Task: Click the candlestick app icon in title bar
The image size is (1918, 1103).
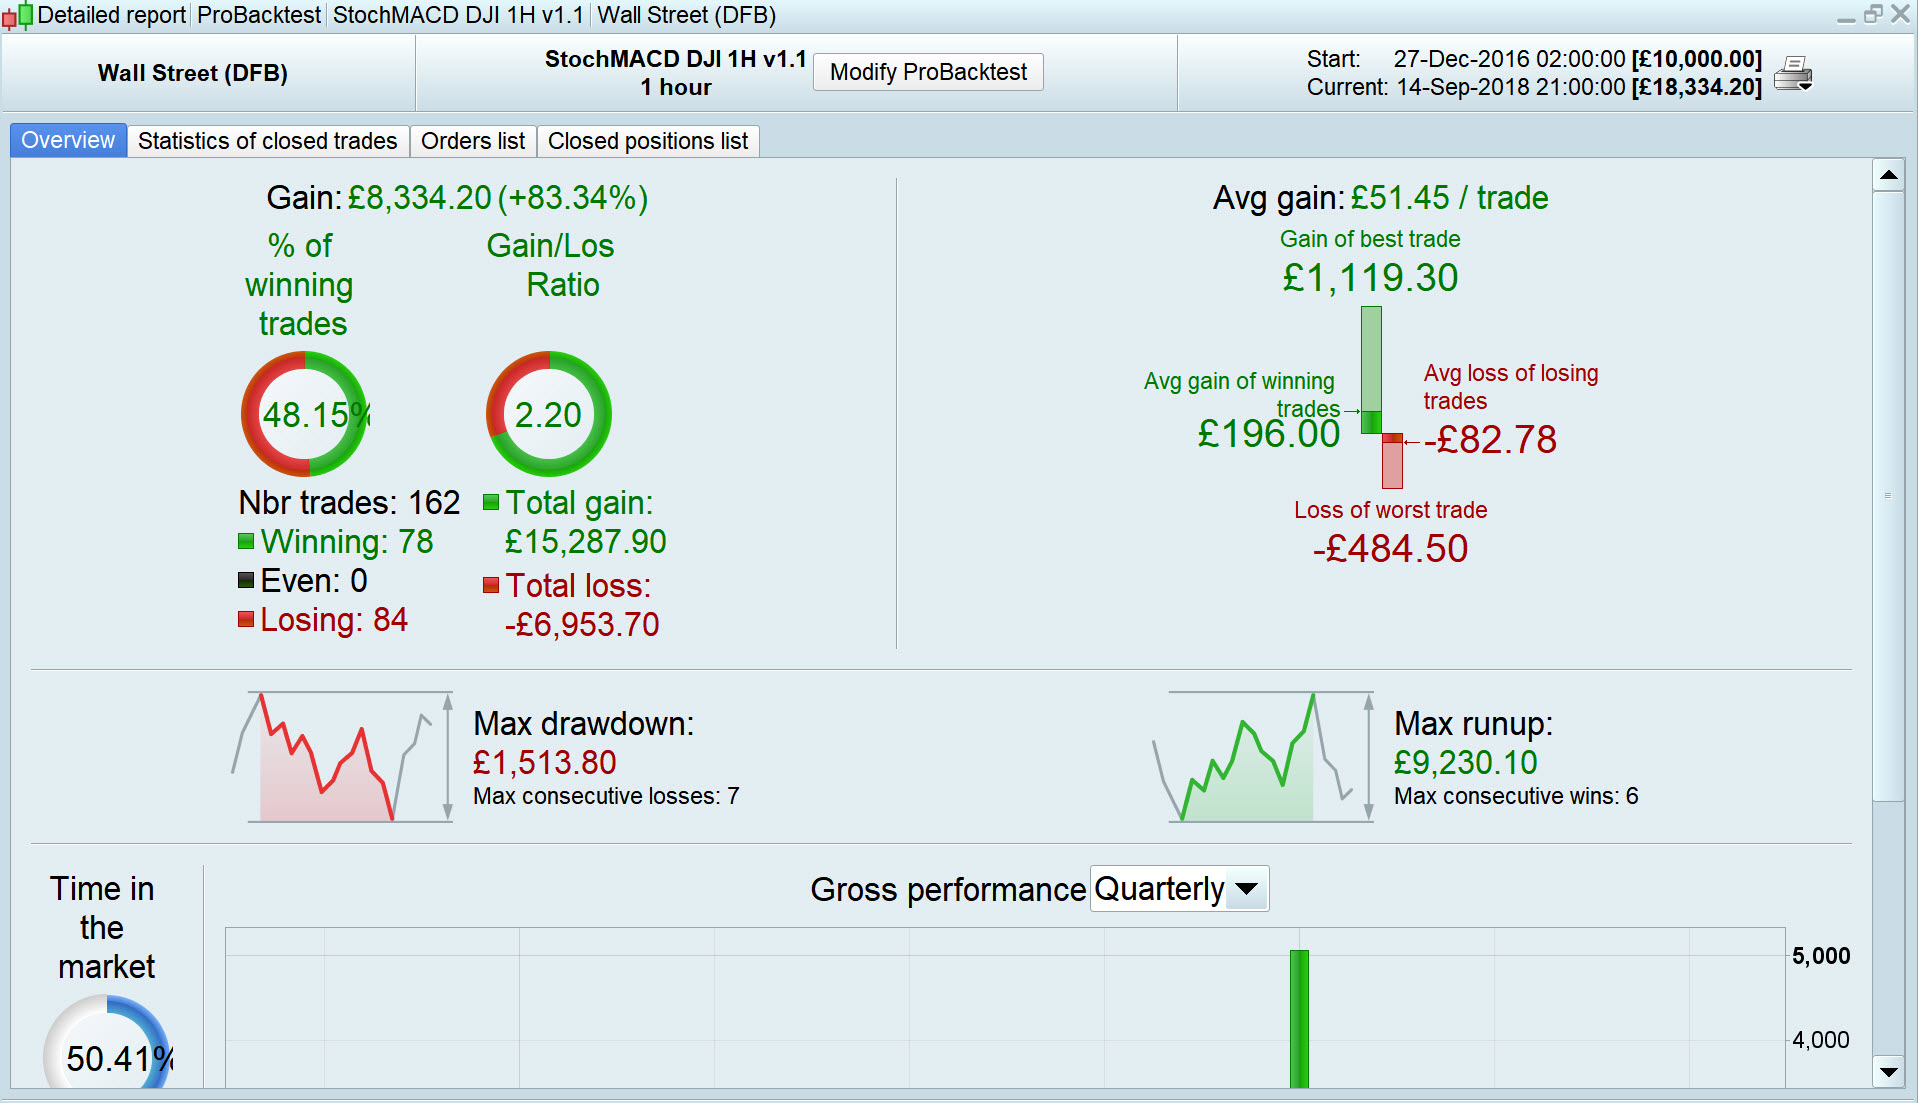Action: pyautogui.click(x=17, y=15)
